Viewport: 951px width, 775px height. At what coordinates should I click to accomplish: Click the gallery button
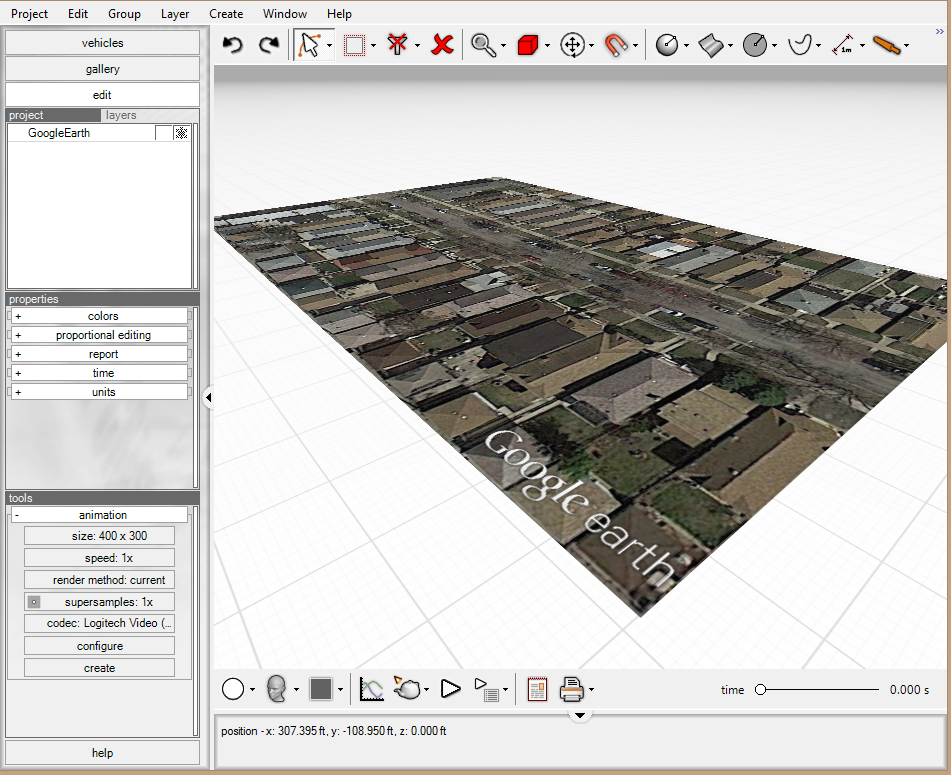[x=102, y=69]
